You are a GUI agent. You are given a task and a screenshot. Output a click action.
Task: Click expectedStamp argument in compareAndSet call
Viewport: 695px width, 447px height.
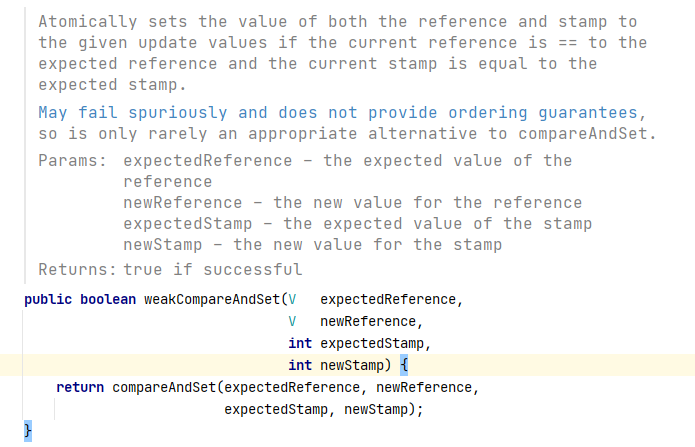[275, 409]
